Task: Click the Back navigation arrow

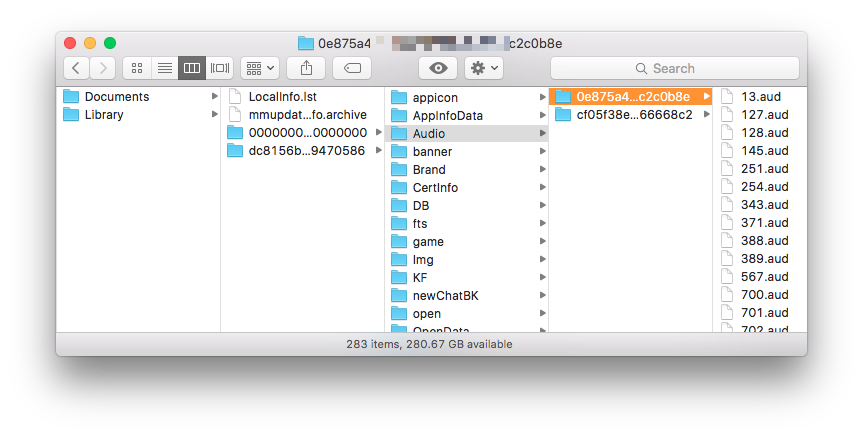Action: pyautogui.click(x=77, y=68)
